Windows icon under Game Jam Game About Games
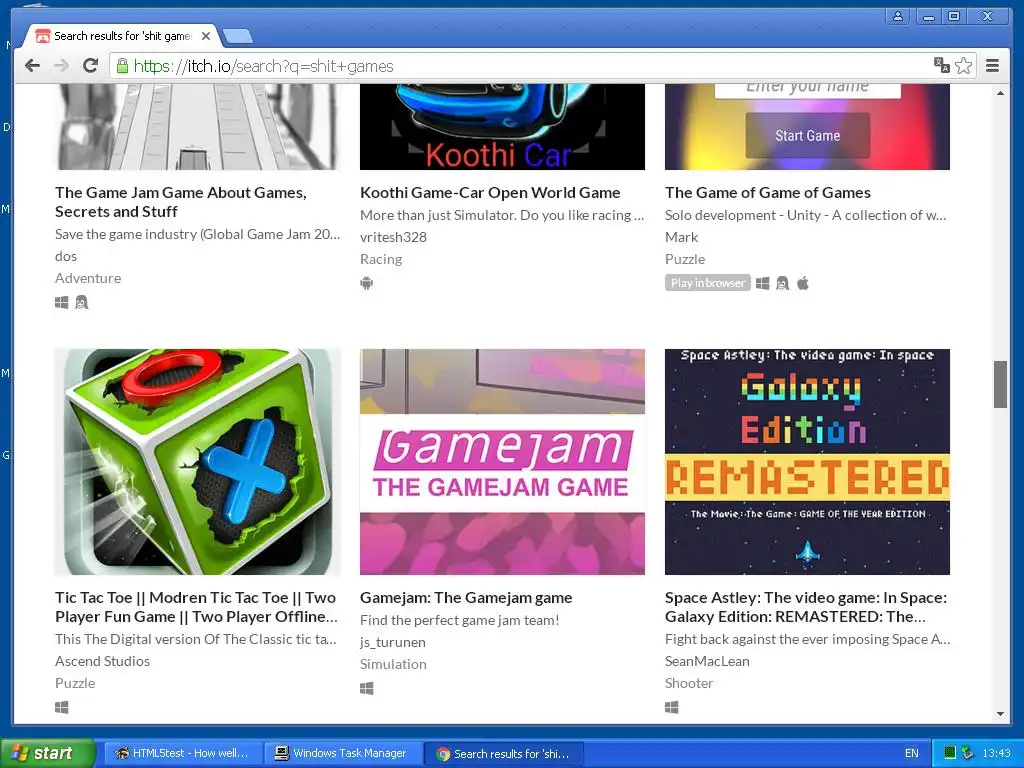The image size is (1024, 768). [61, 302]
